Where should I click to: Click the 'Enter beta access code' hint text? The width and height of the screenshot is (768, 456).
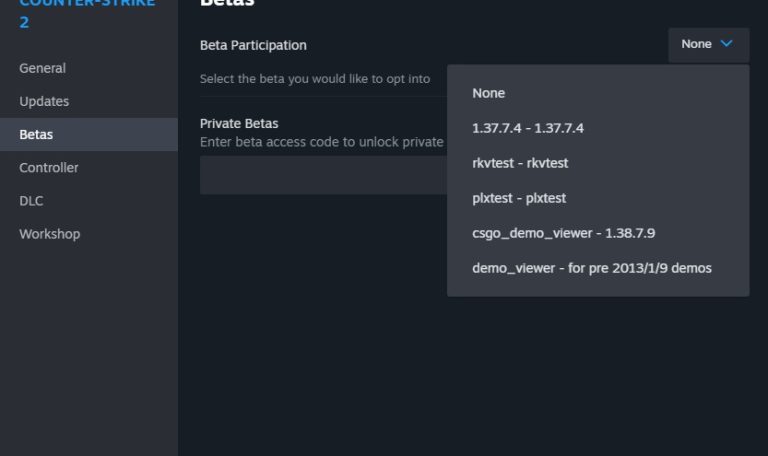point(321,142)
